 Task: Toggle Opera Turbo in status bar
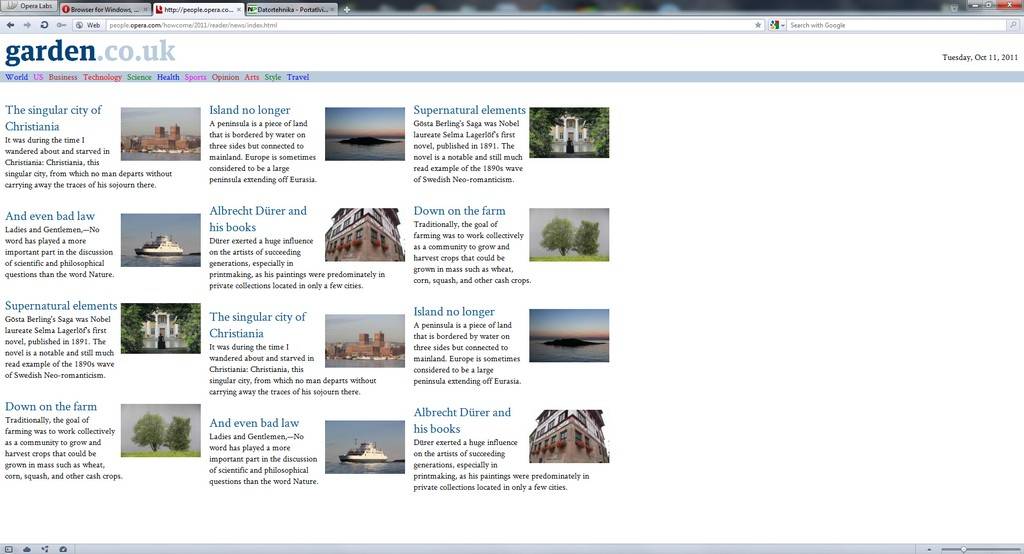(x=63, y=549)
